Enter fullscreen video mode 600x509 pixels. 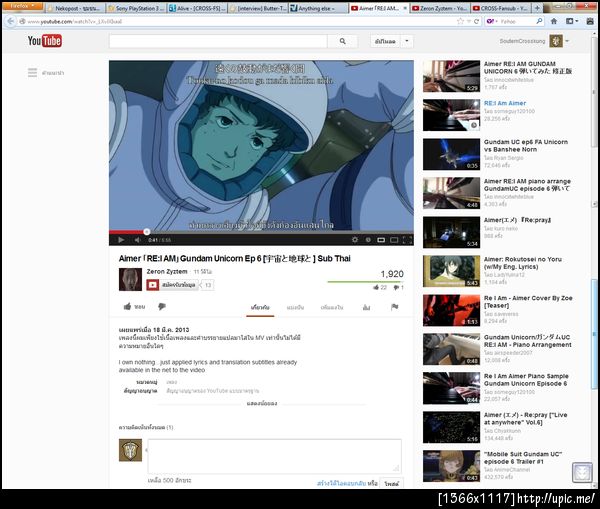[407, 240]
